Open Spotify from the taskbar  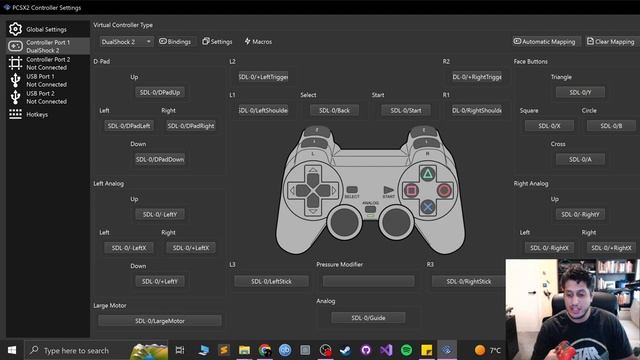point(407,350)
